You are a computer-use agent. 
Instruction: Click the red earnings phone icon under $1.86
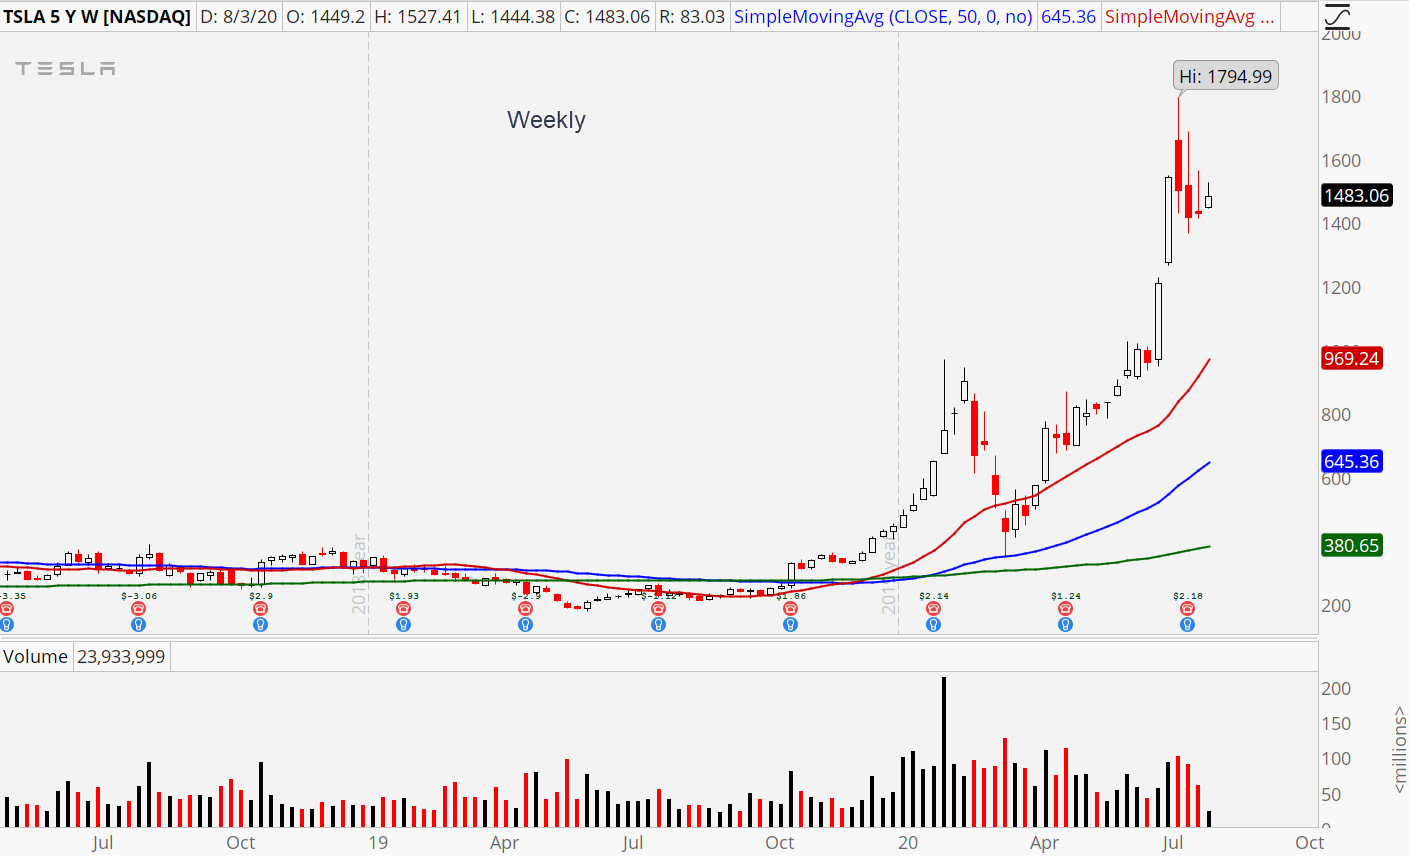click(x=791, y=608)
